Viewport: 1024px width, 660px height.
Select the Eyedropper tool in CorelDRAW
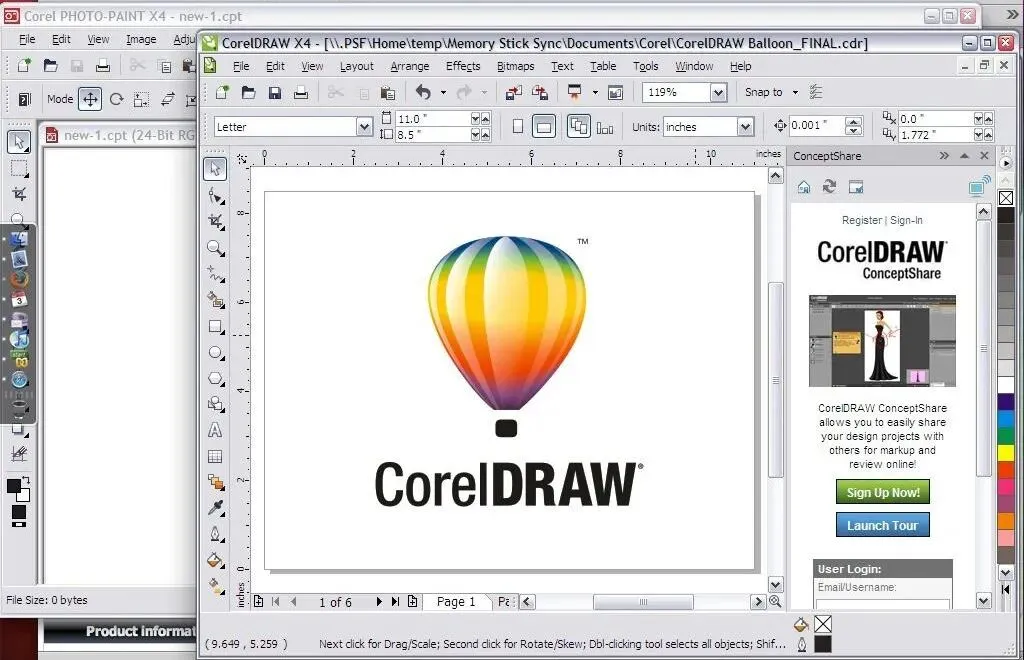tap(216, 508)
